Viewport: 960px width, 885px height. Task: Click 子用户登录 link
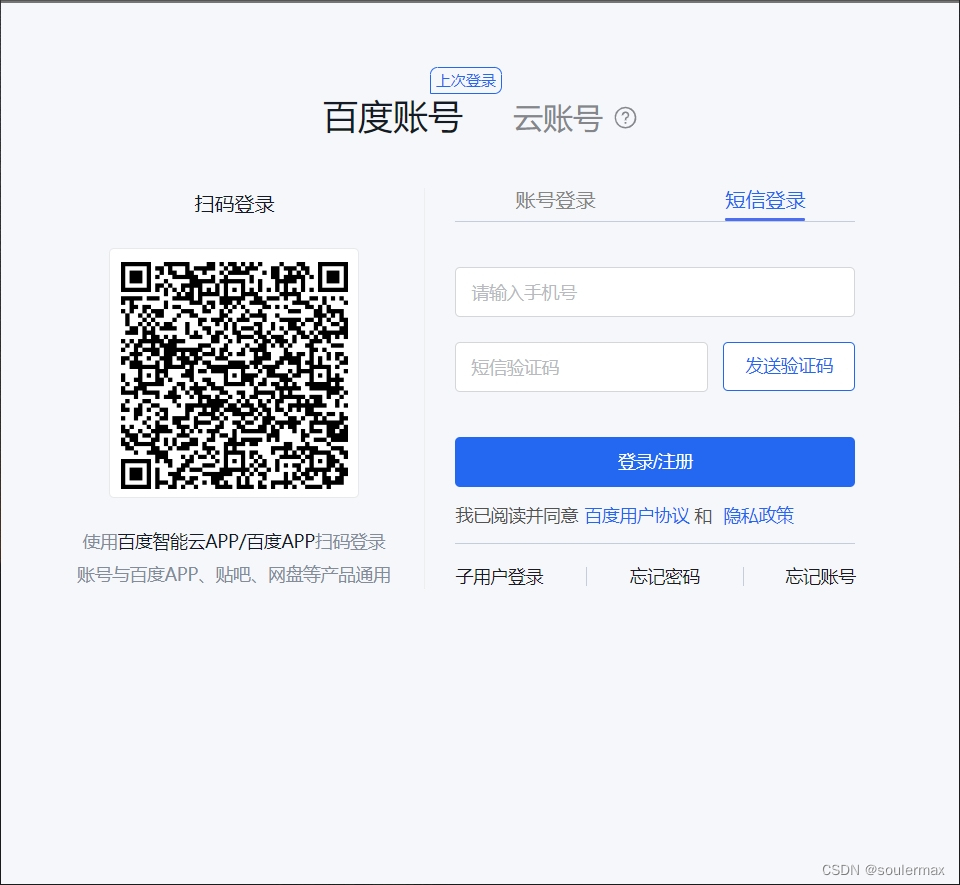[500, 577]
